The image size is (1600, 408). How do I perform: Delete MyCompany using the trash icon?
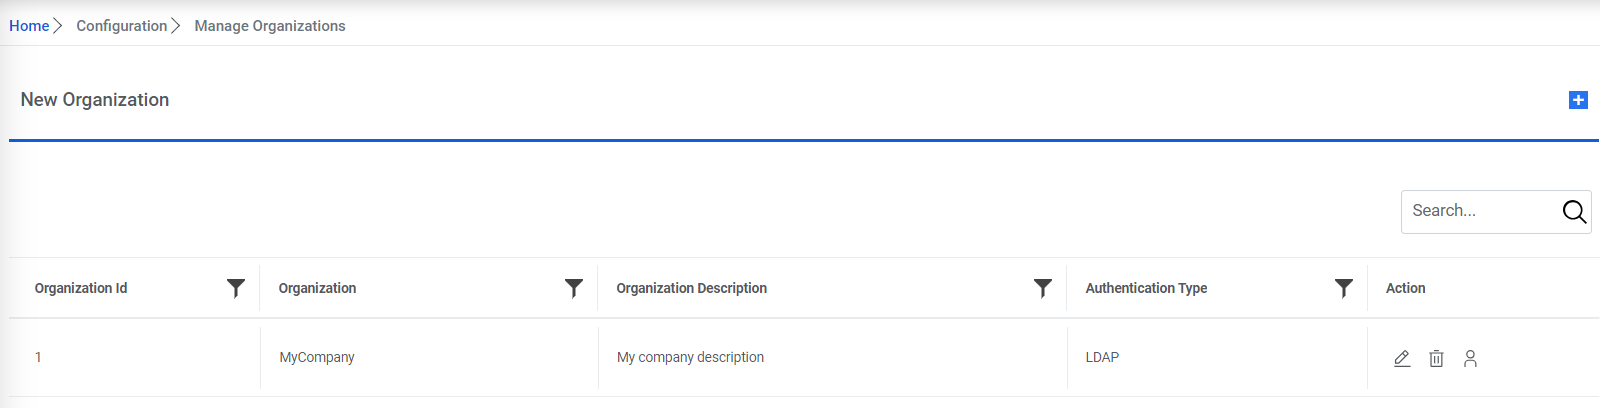1436,358
